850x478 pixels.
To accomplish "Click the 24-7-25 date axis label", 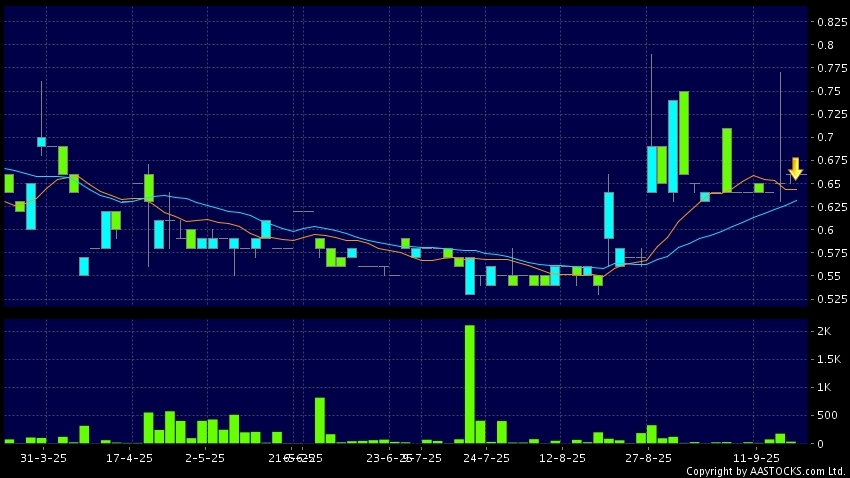I will [488, 458].
